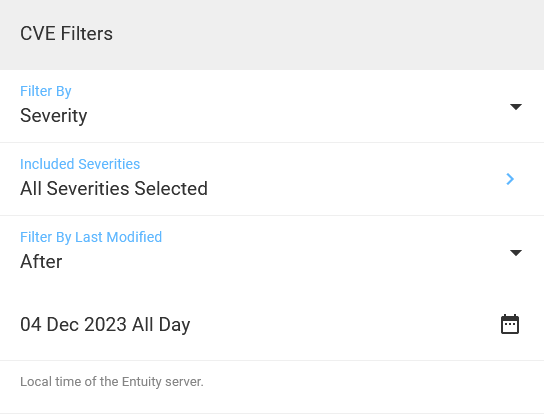Screen dimensions: 544x414
Task: Click the Included Severities label
Action: point(80,164)
